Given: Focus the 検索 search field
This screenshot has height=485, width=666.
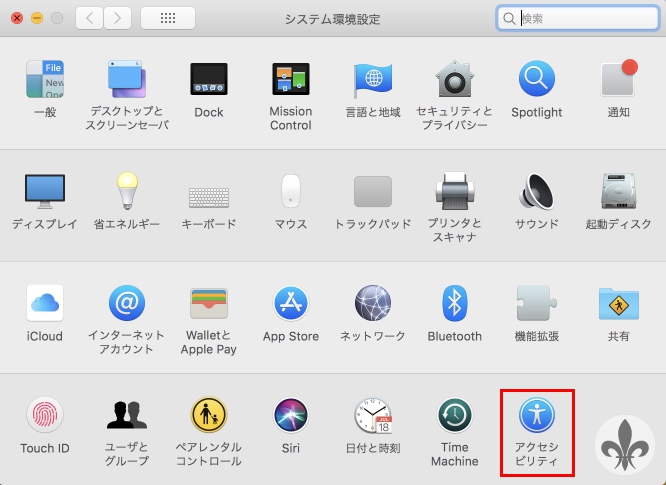Looking at the screenshot, I should point(578,18).
